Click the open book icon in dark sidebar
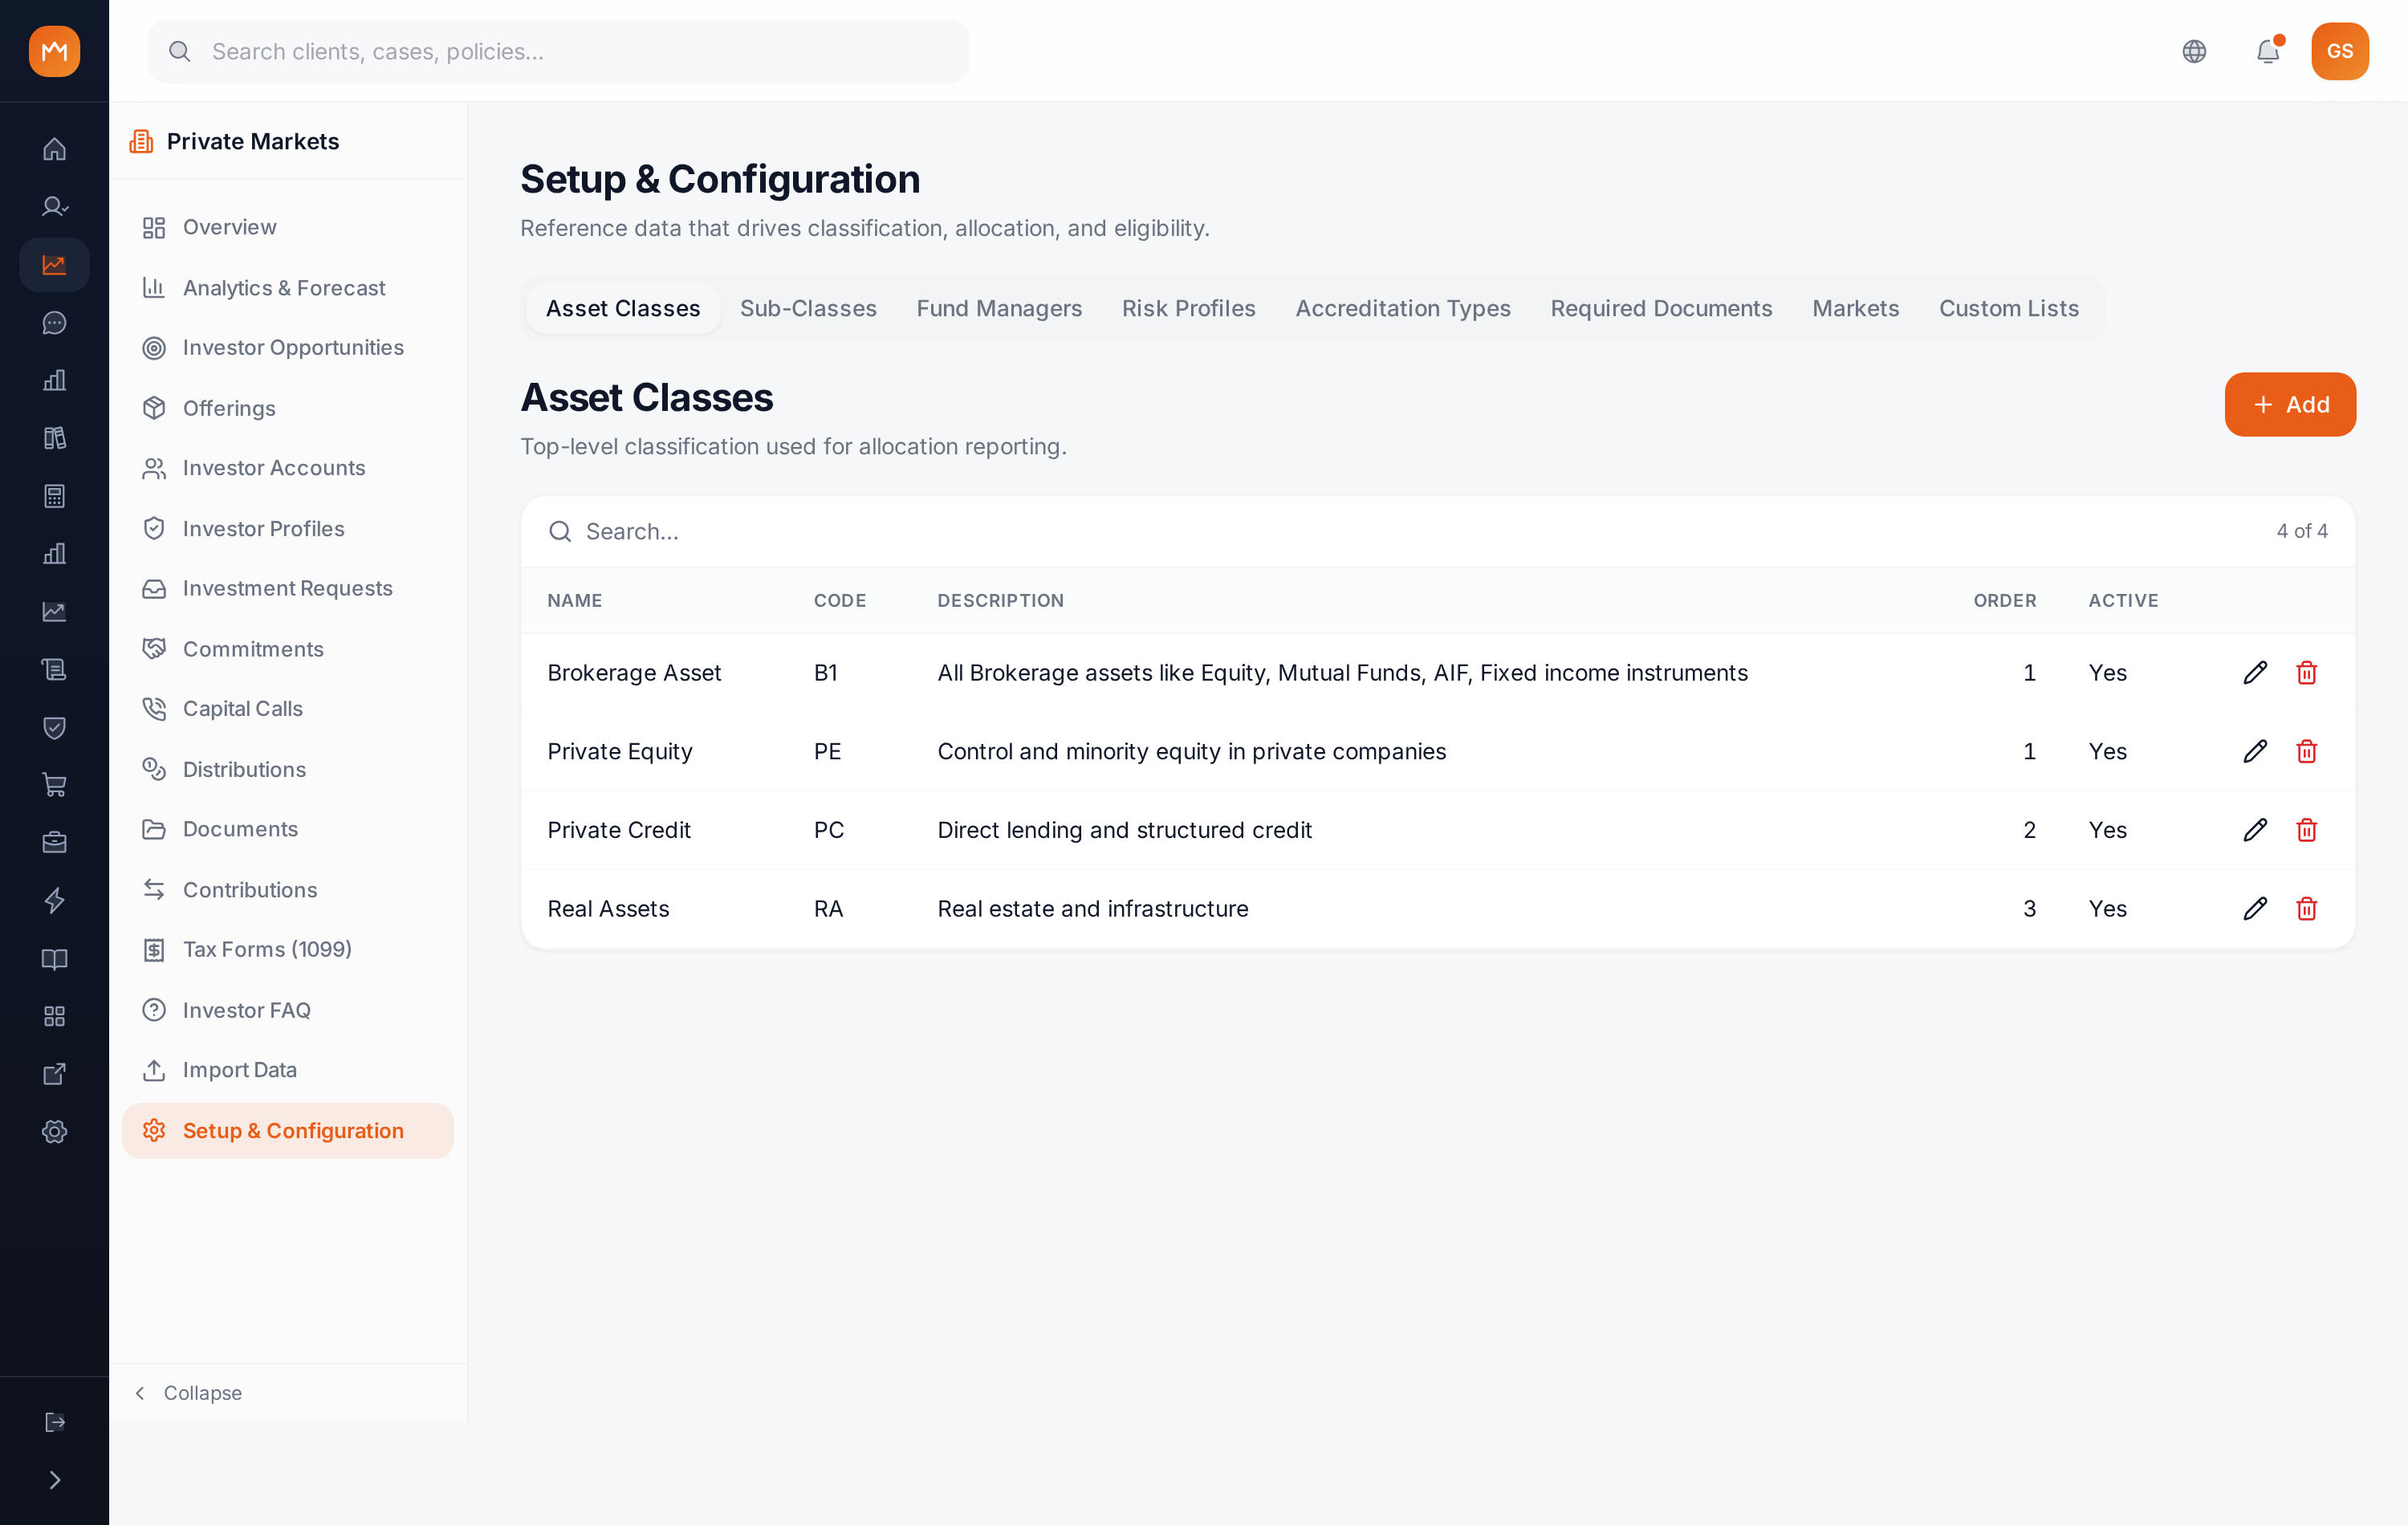 pyautogui.click(x=54, y=959)
